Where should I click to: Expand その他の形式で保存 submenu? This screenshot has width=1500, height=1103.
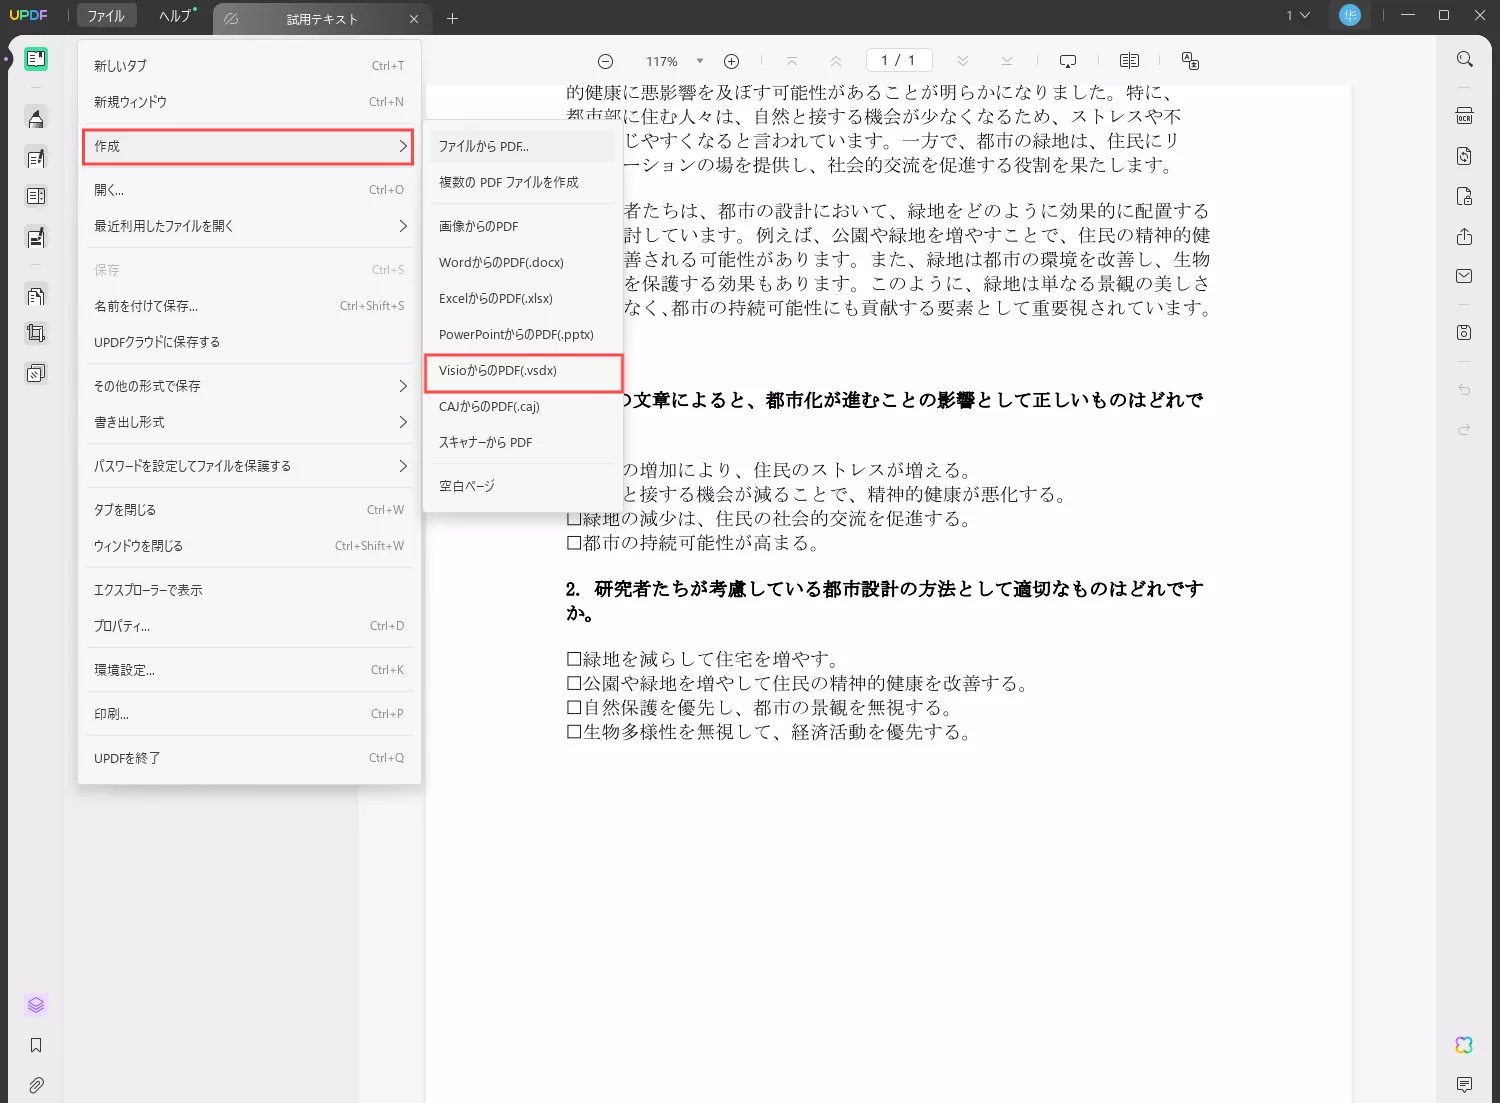tap(250, 386)
